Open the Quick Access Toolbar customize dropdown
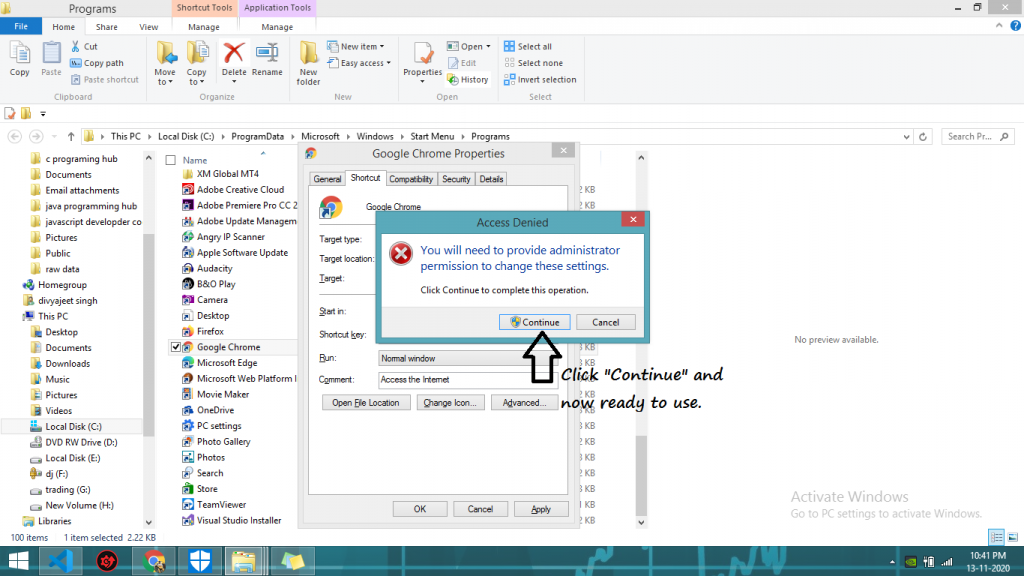 [43, 114]
